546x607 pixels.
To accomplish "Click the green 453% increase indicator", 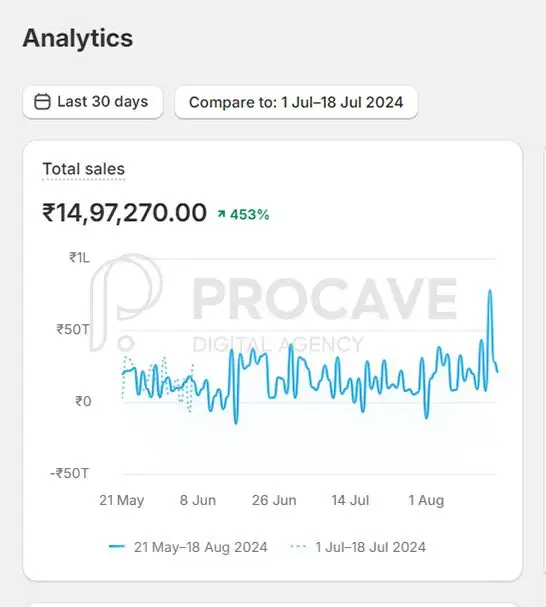I will (243, 214).
